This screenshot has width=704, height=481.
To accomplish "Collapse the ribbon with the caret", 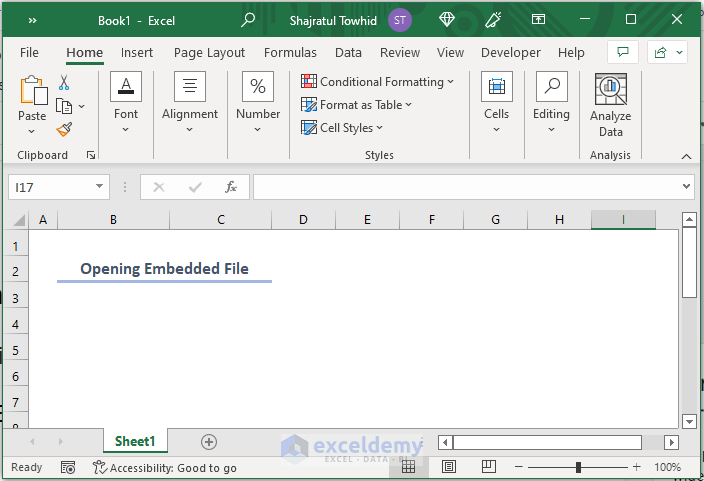I will tap(686, 156).
